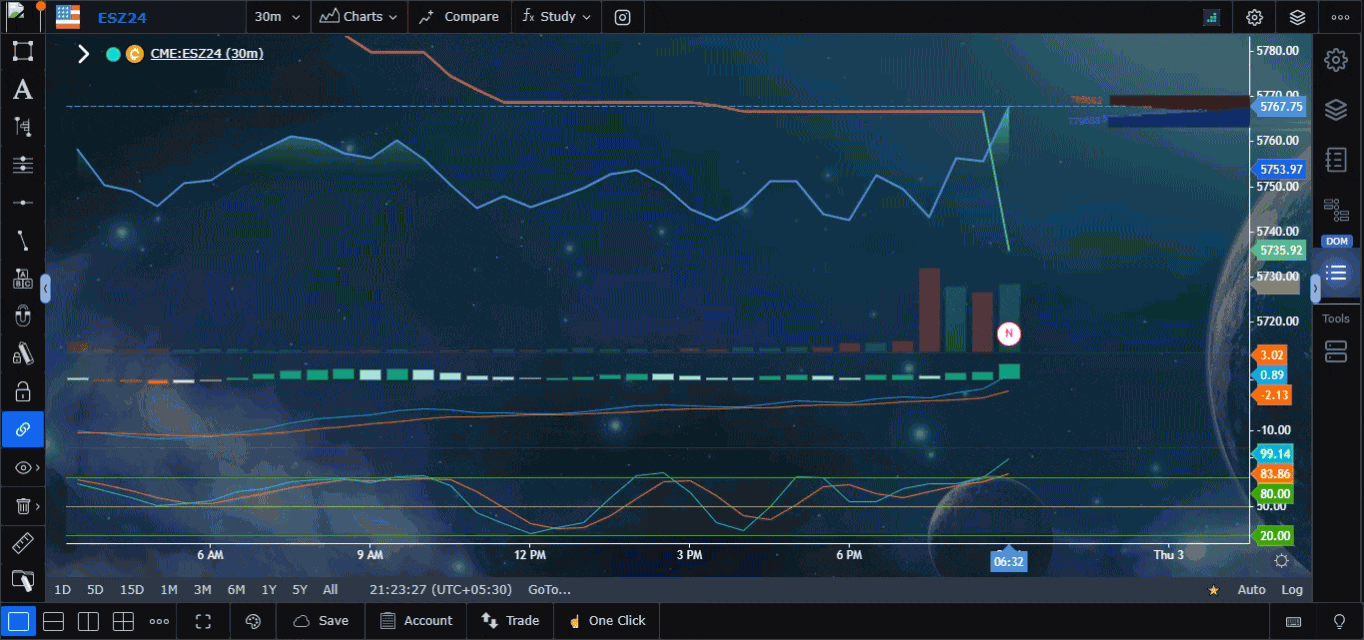Select the Measure ruler tool
This screenshot has width=1364, height=640.
22,543
